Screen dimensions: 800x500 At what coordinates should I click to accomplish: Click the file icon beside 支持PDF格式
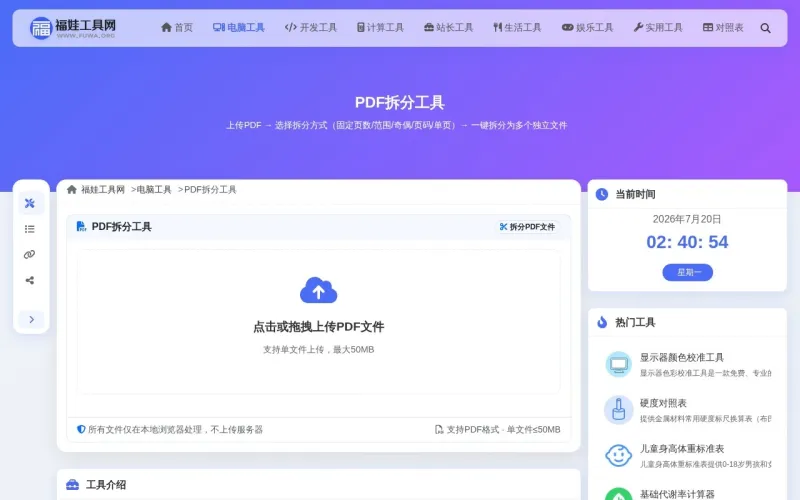(x=439, y=430)
